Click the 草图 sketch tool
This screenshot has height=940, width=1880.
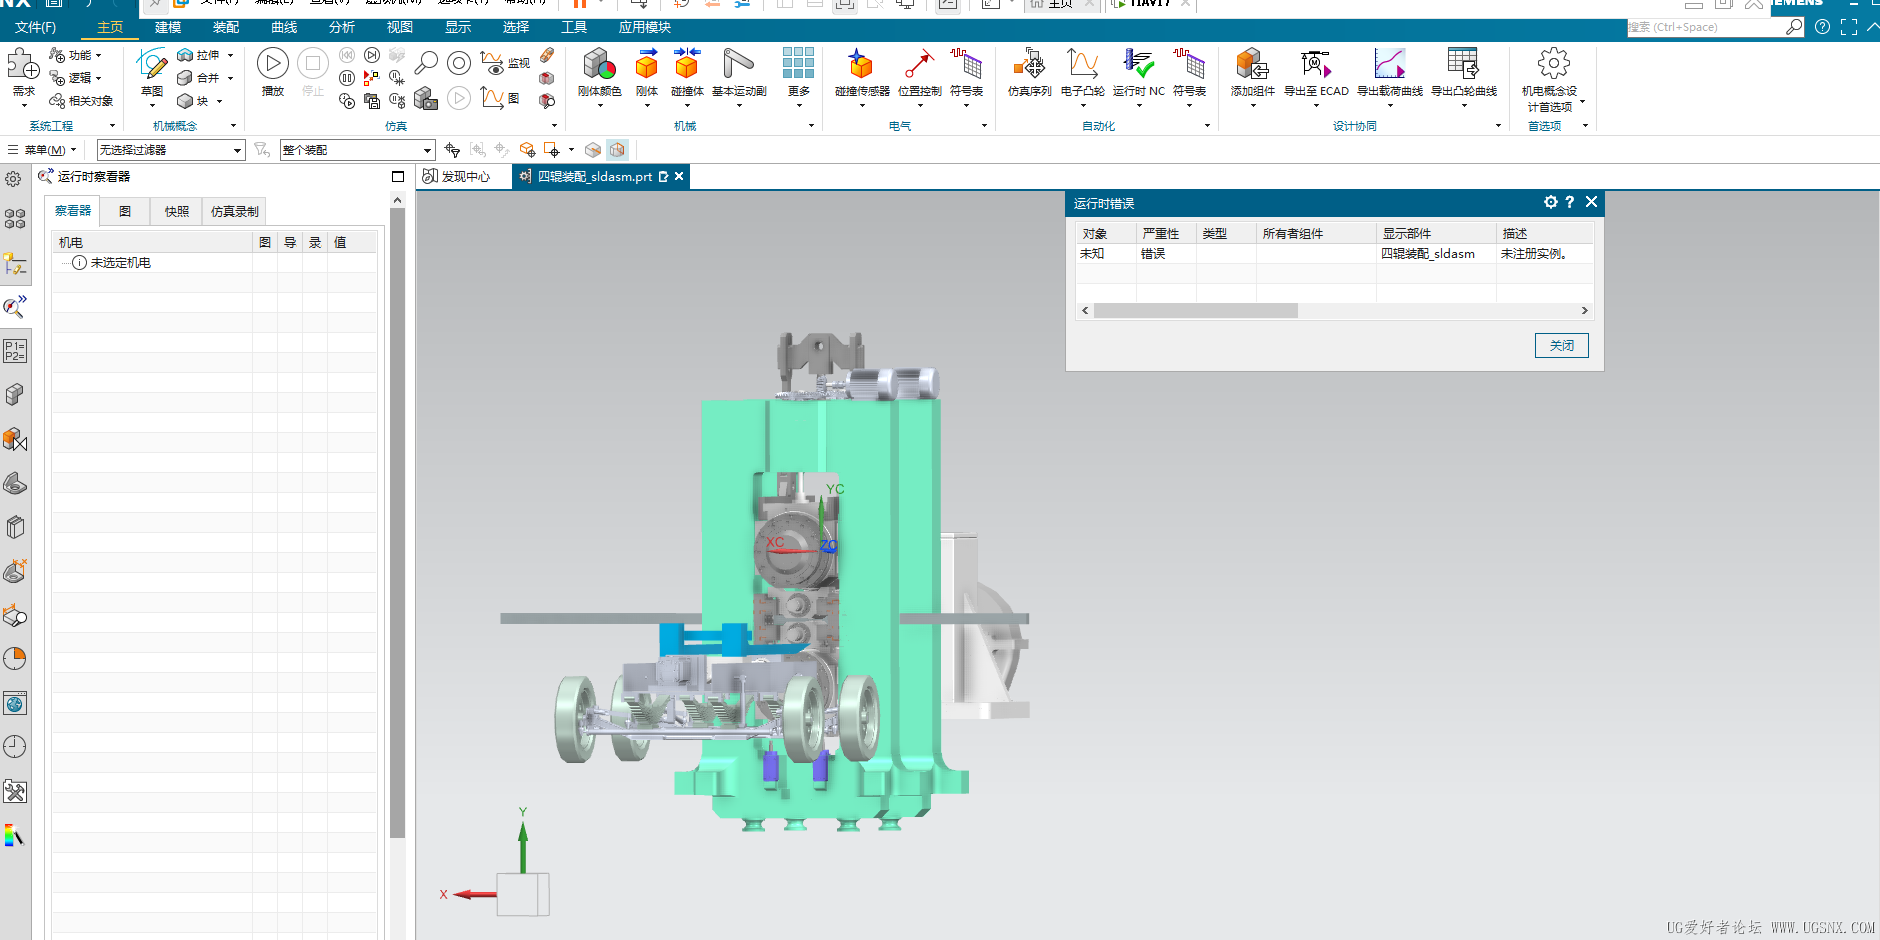tap(152, 68)
